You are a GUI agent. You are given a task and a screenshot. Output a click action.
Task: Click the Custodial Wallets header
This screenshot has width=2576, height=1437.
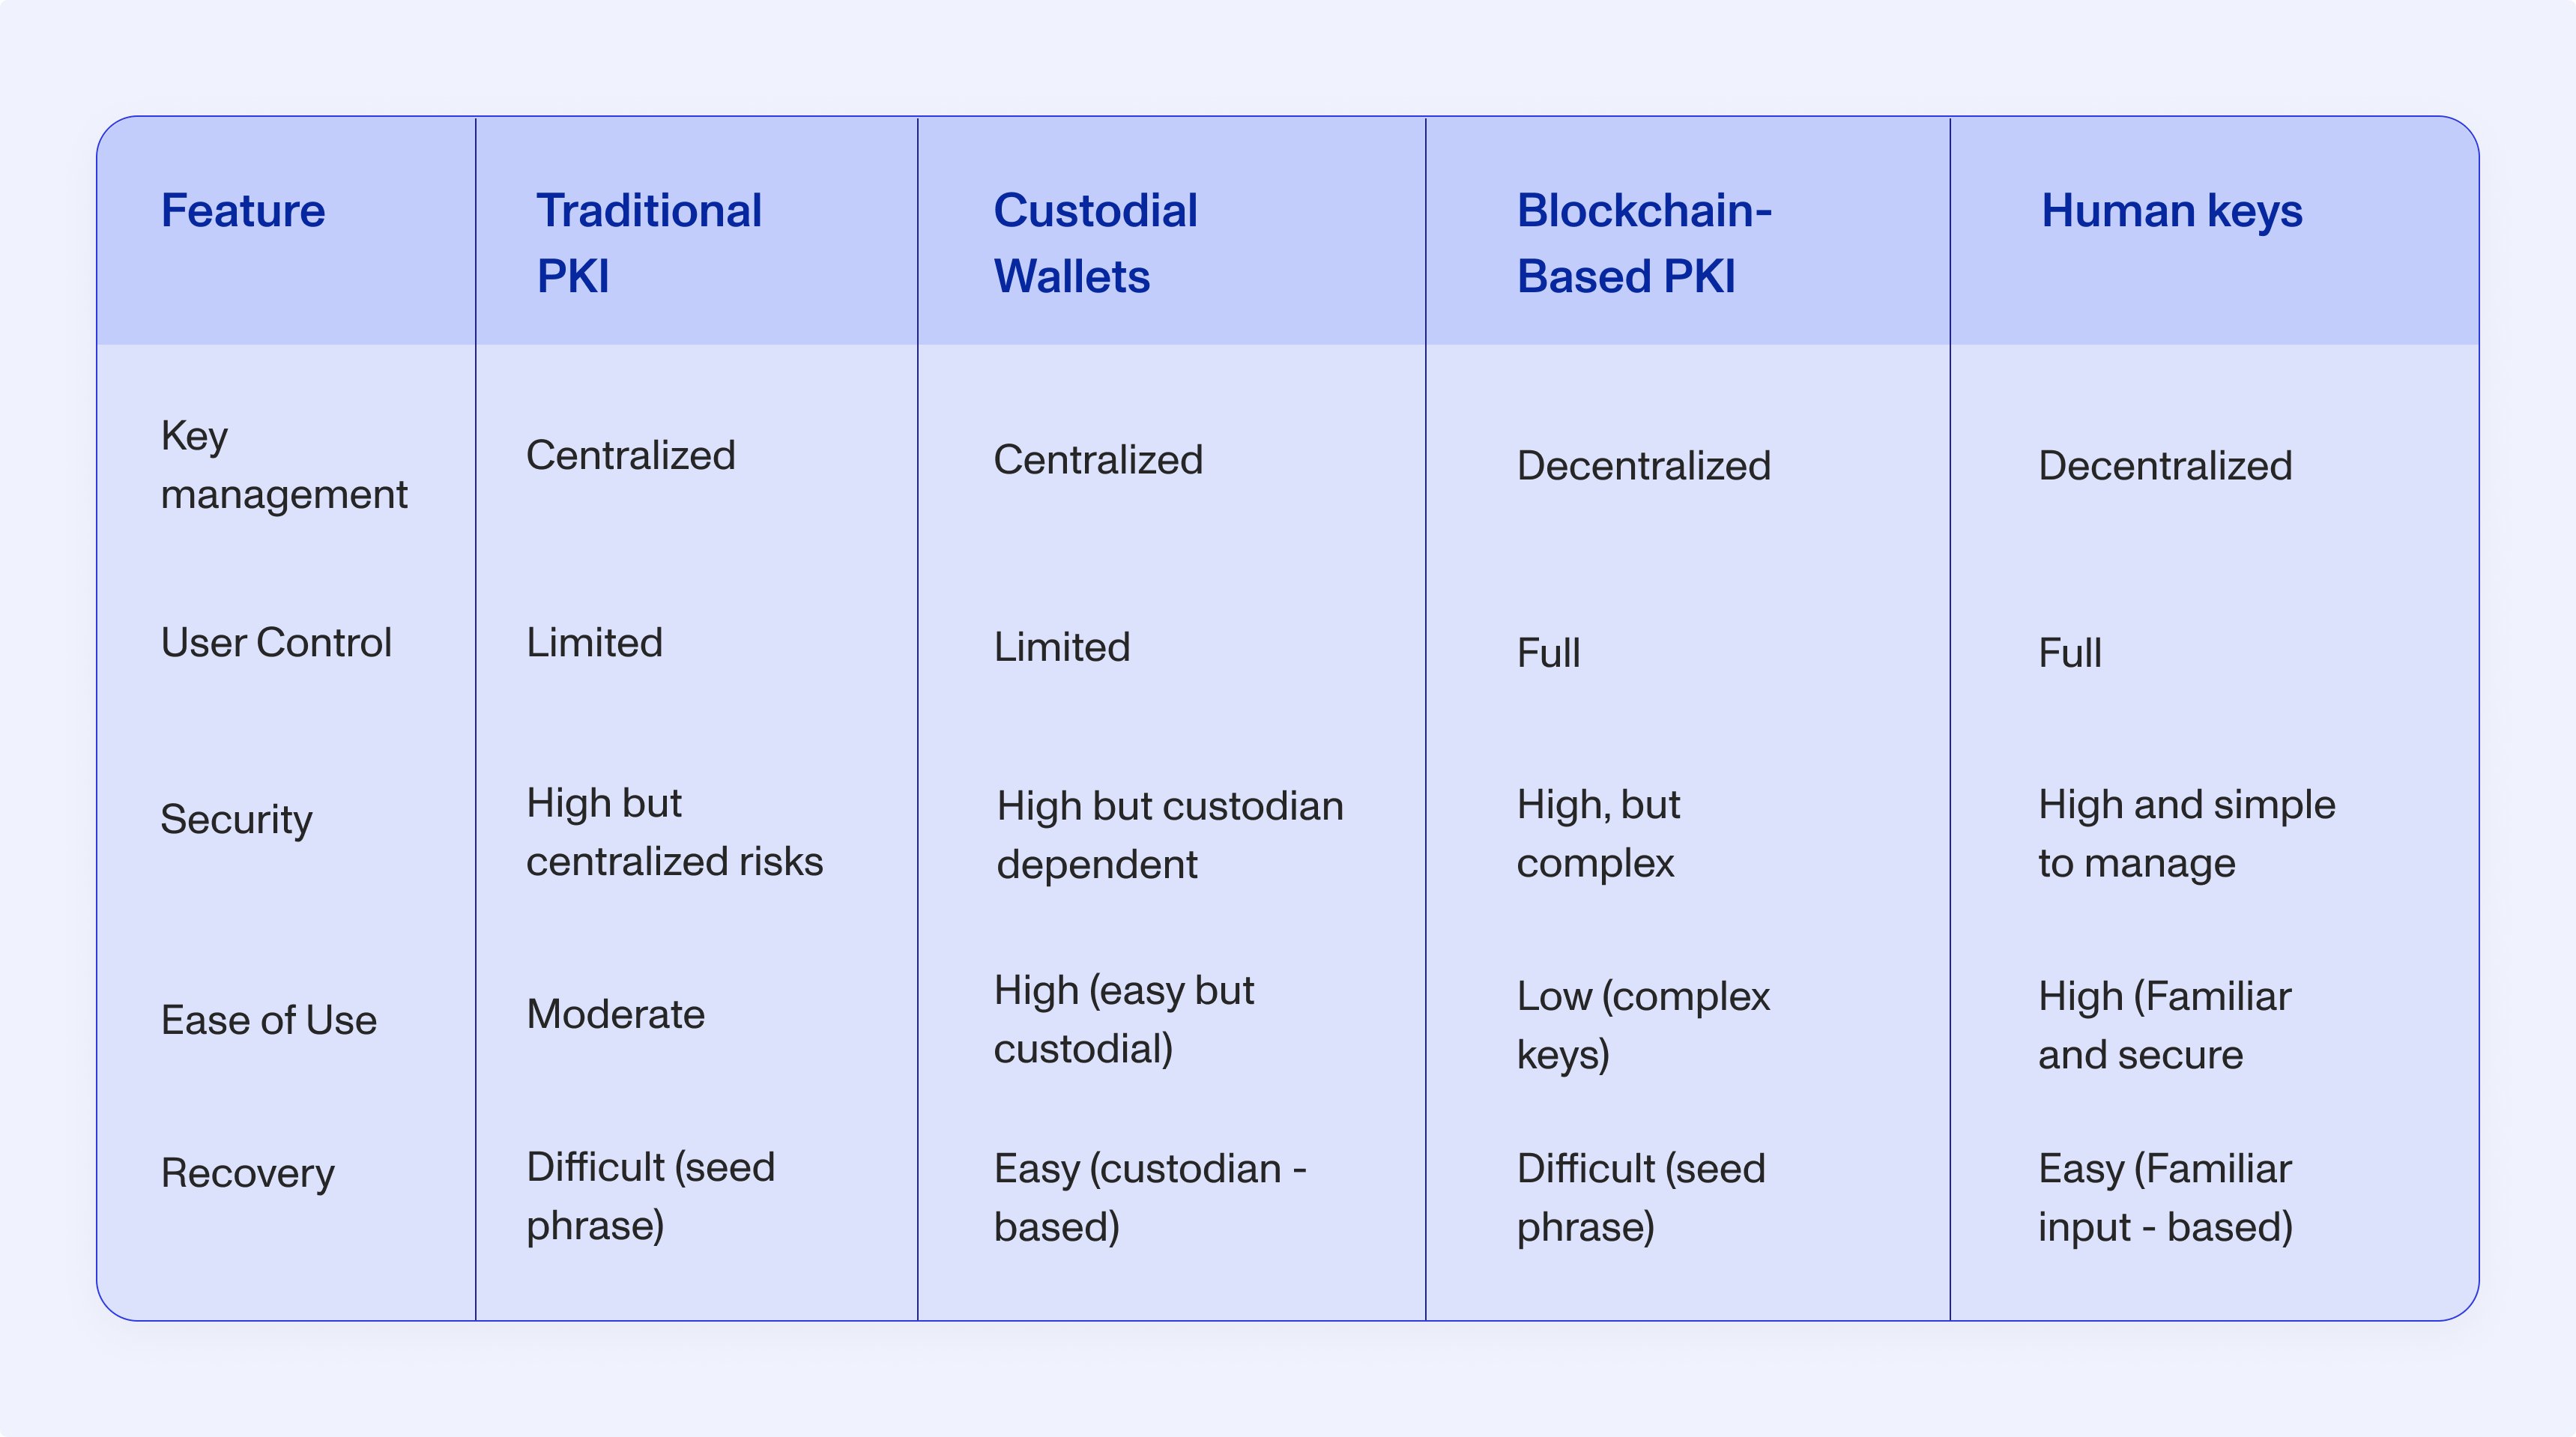(x=1095, y=243)
